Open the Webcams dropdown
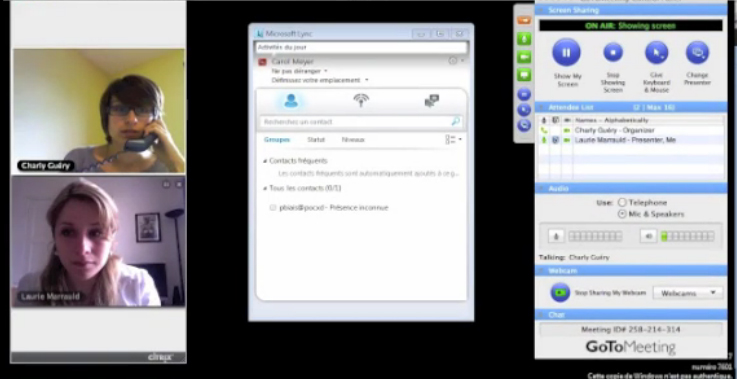The width and height of the screenshot is (737, 379). 688,293
